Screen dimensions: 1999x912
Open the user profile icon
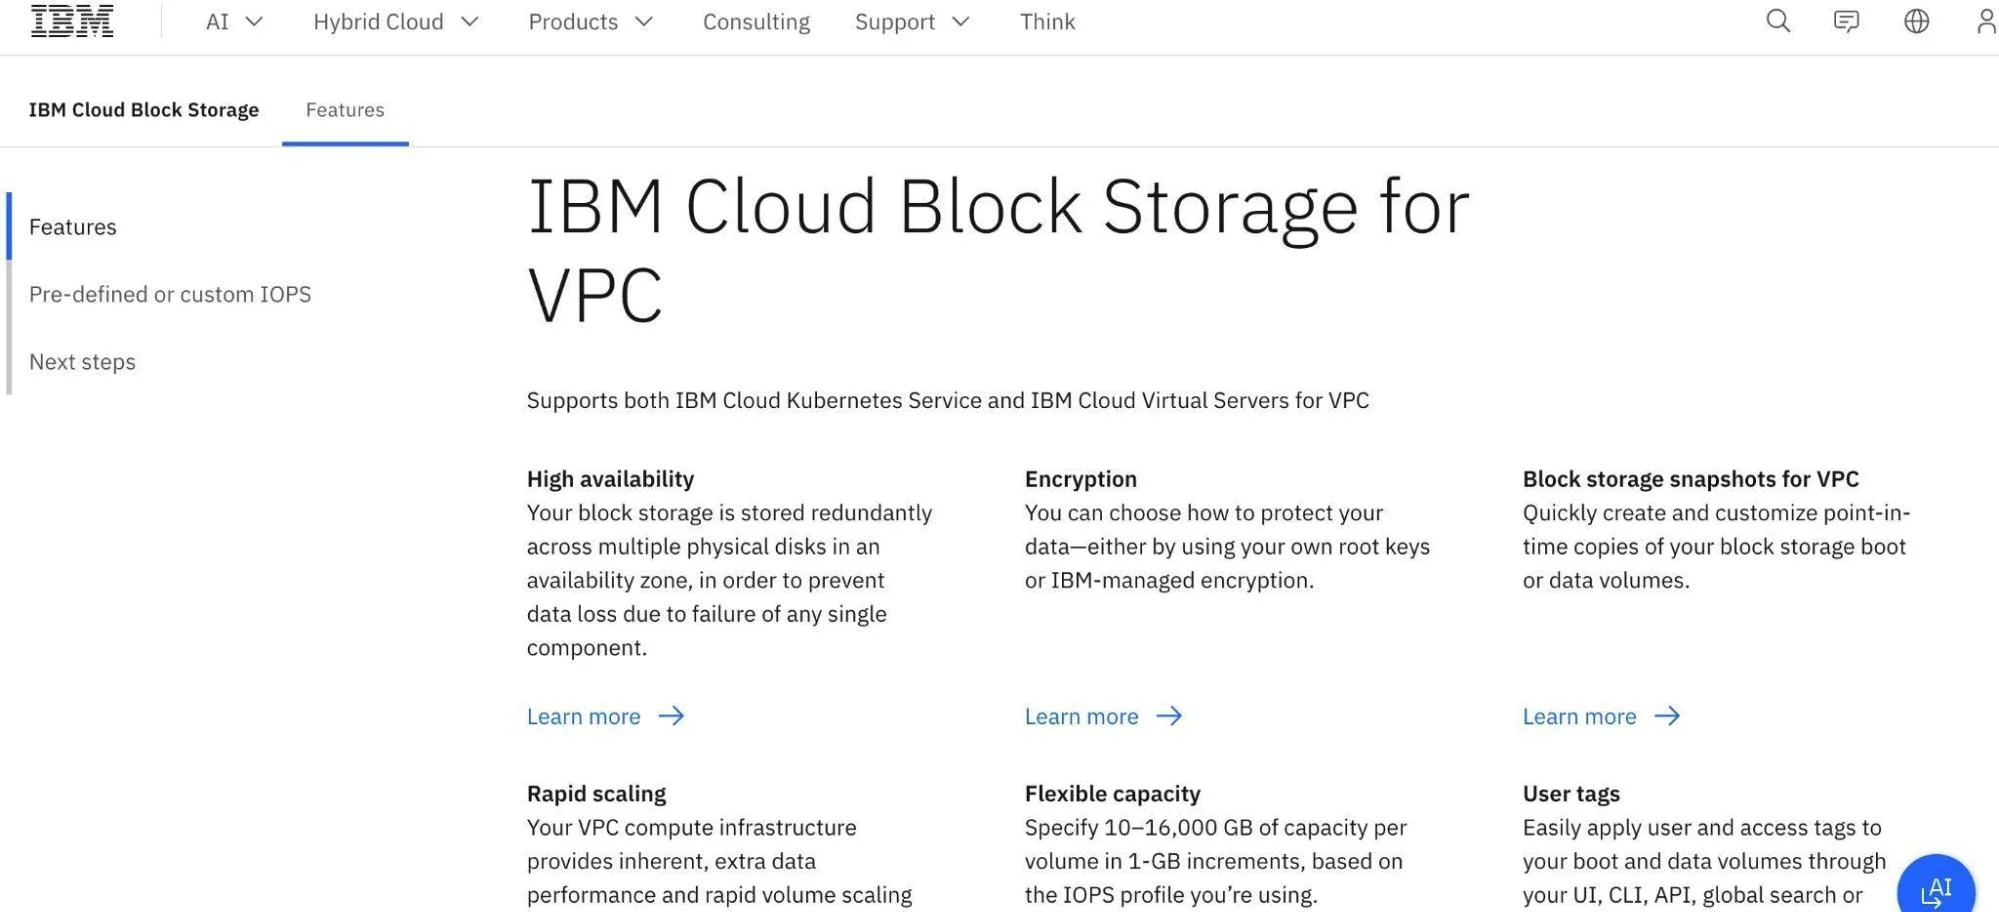tap(1986, 21)
